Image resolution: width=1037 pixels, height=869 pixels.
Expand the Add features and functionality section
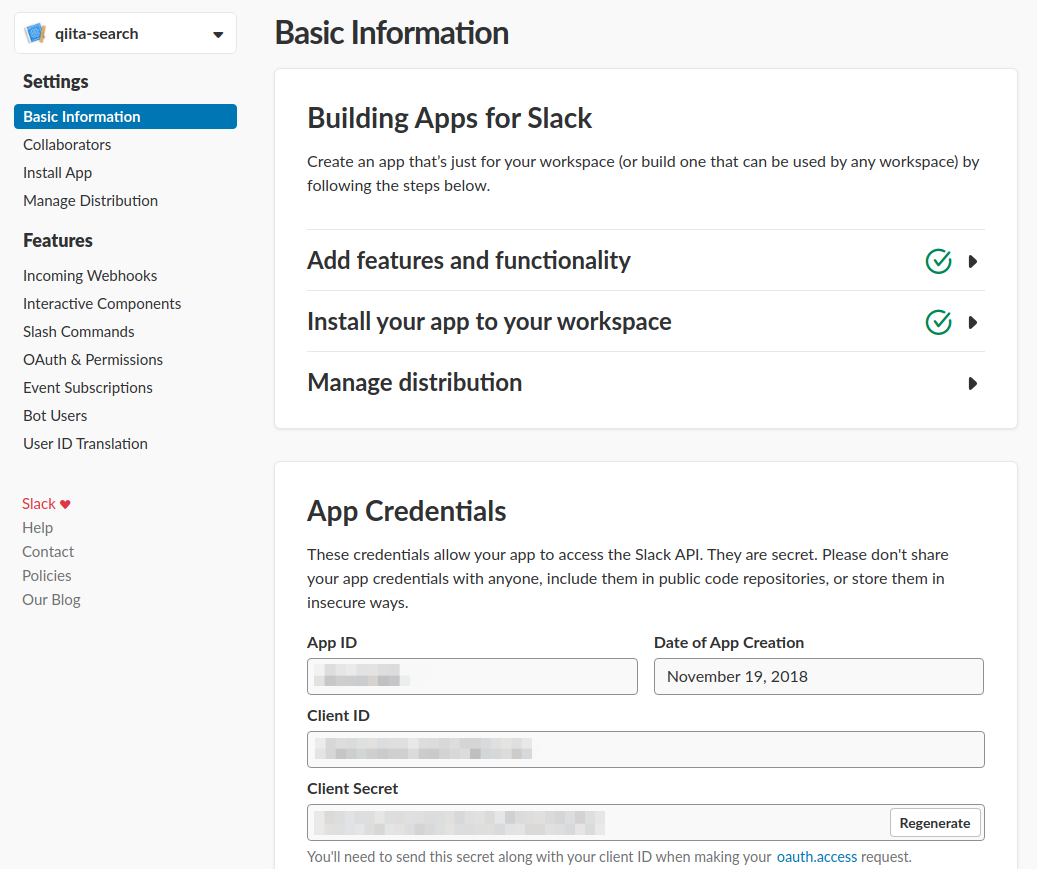click(x=645, y=261)
